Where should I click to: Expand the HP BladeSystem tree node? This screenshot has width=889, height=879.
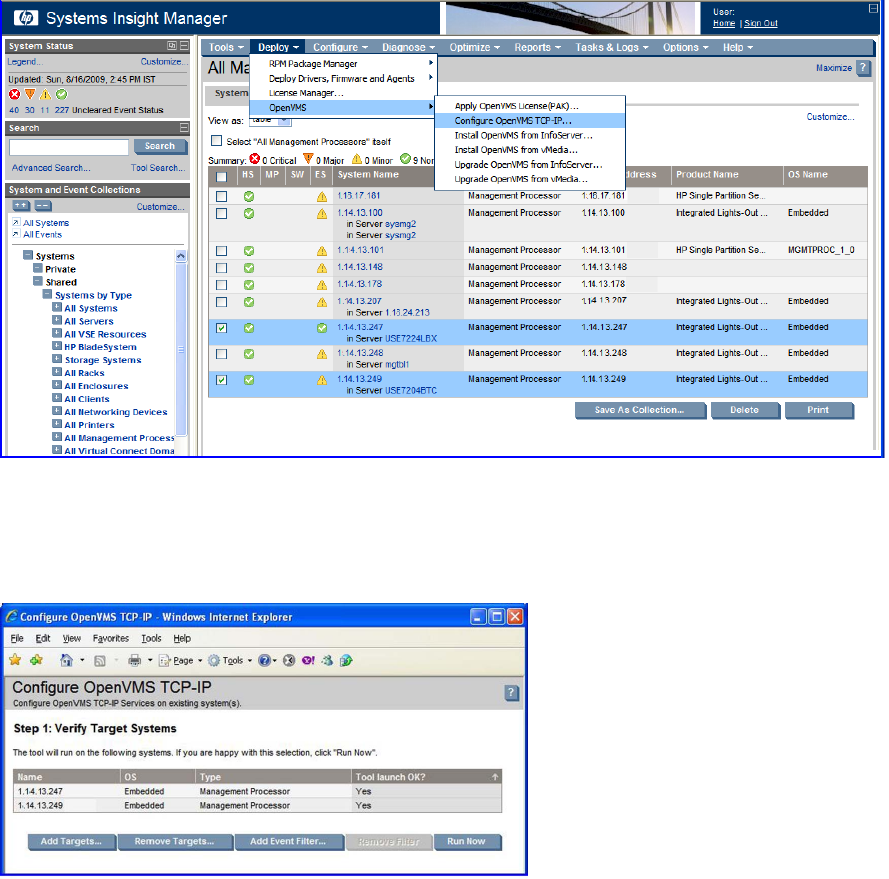(x=57, y=345)
